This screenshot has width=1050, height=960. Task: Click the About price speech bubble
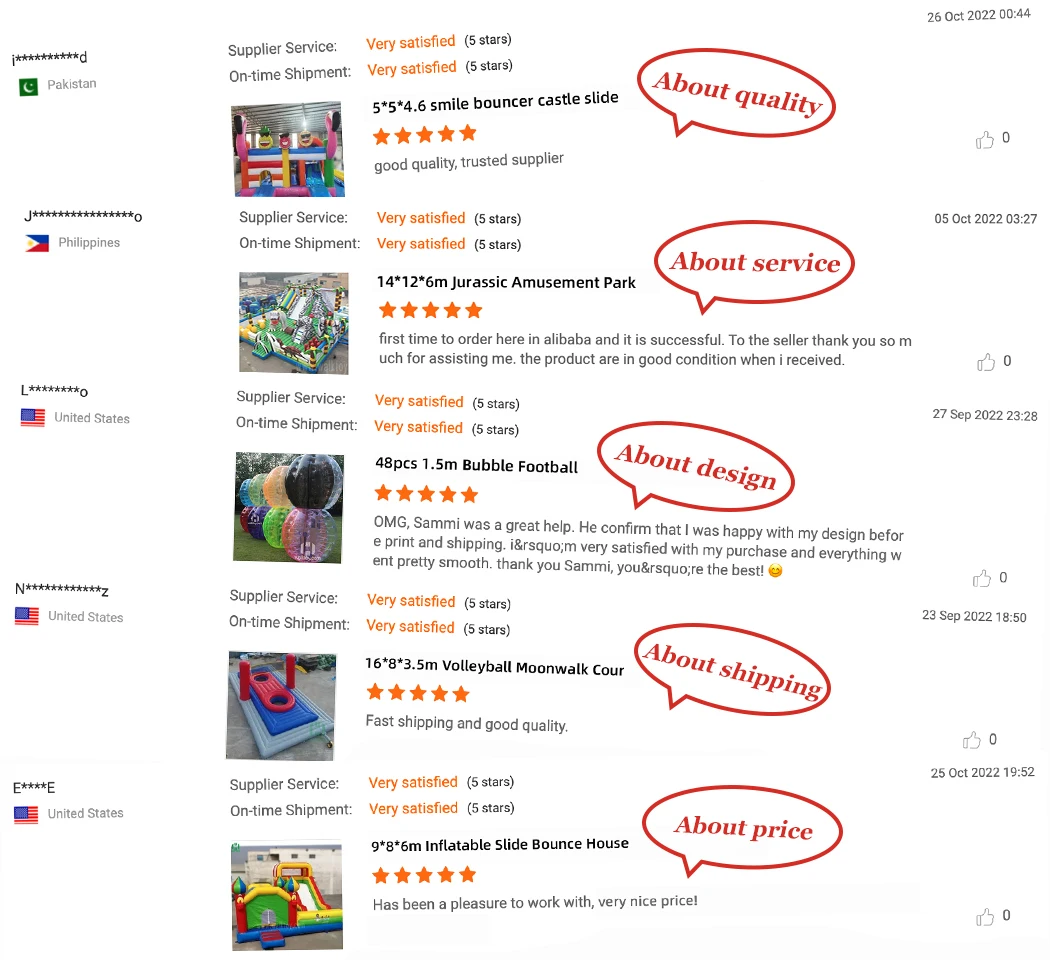pos(742,829)
